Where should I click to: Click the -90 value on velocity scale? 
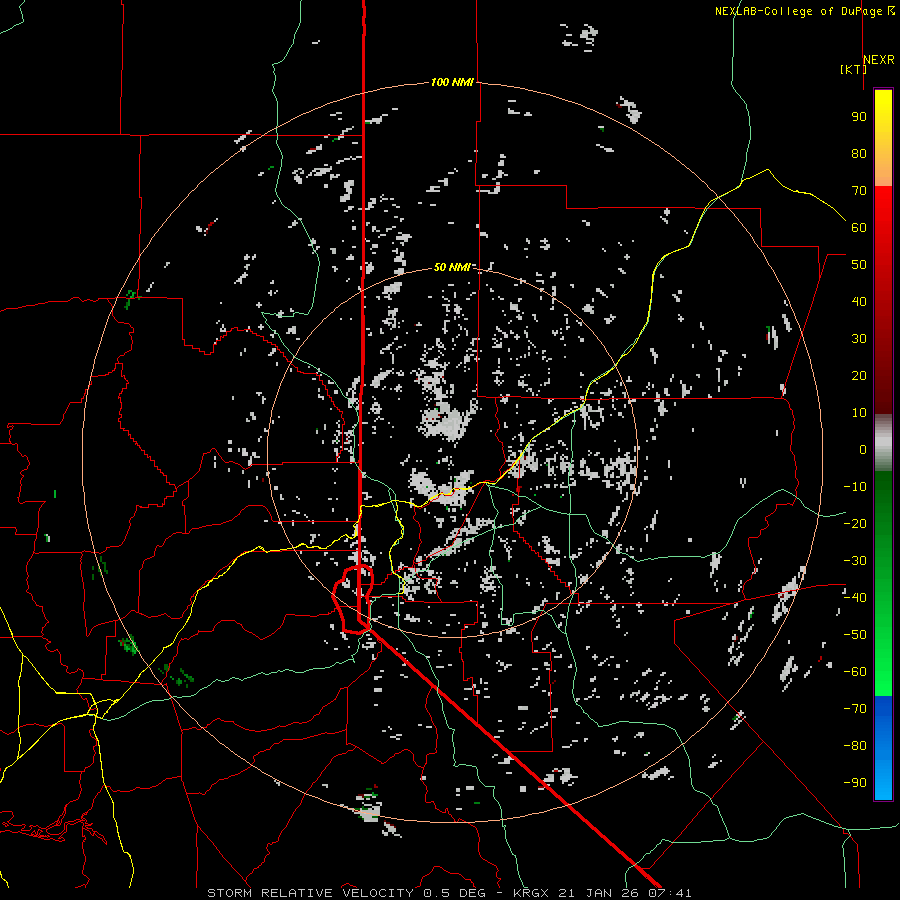[x=855, y=783]
